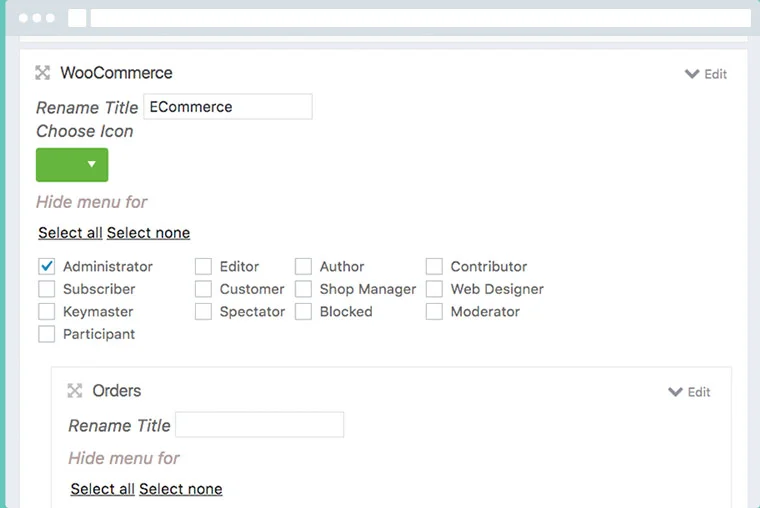Tick the Subscriber checkbox

47,289
